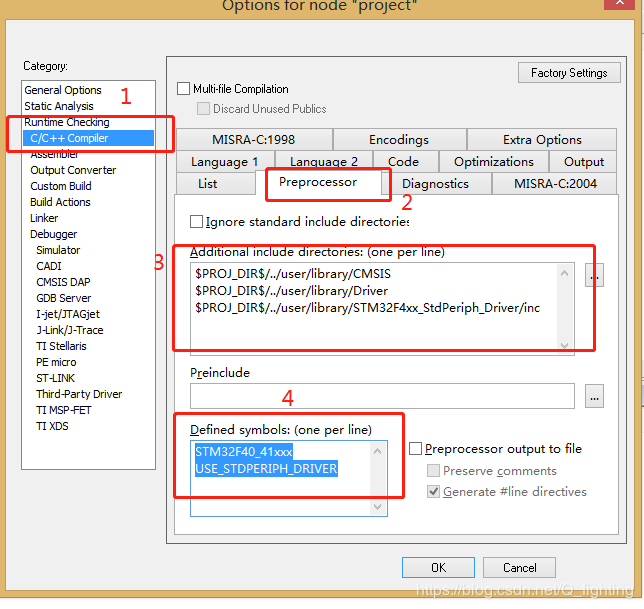Select Static Analysis category

[x=59, y=106]
